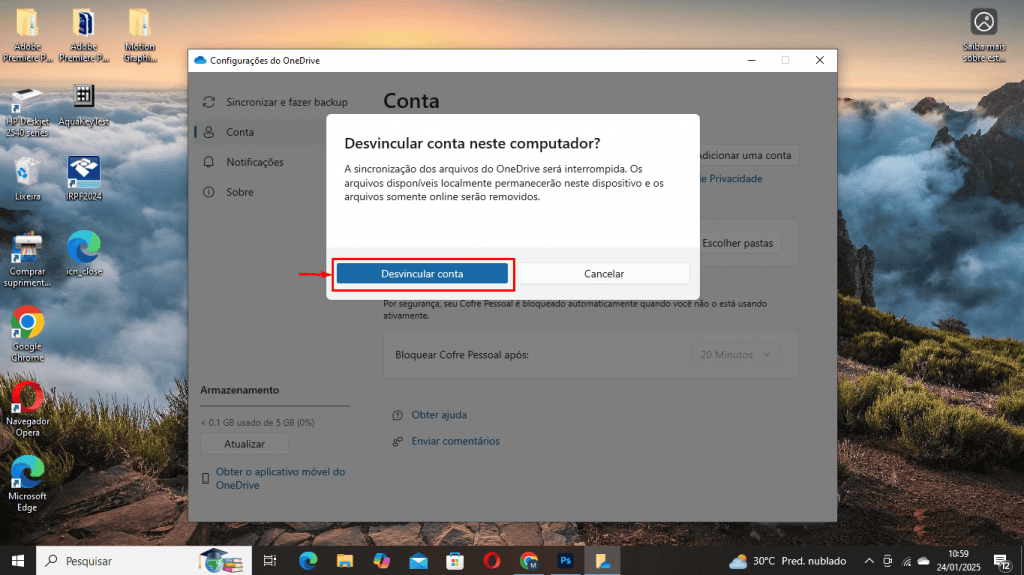Select the Comprar suprimentos desktop icon
The height and width of the screenshot is (575, 1024).
(27, 259)
